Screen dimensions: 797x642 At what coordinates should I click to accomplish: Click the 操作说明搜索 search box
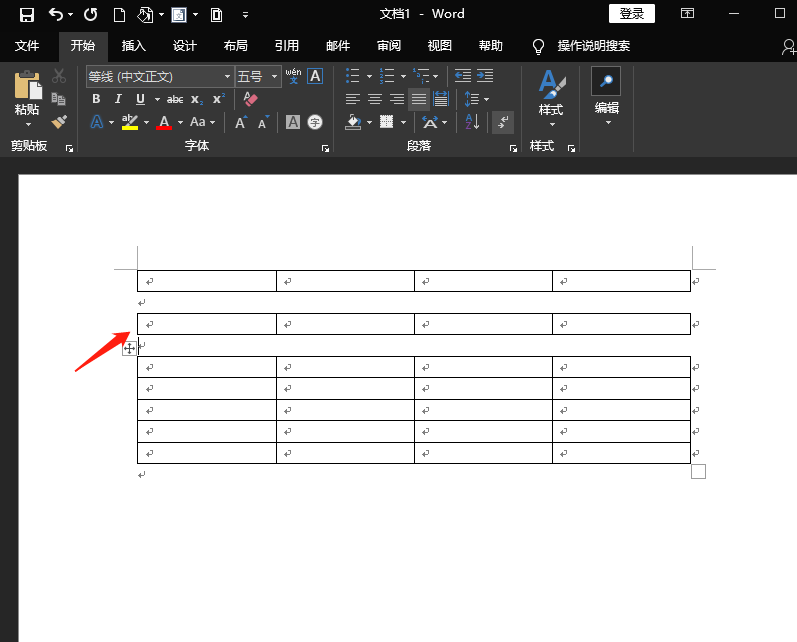click(x=593, y=46)
